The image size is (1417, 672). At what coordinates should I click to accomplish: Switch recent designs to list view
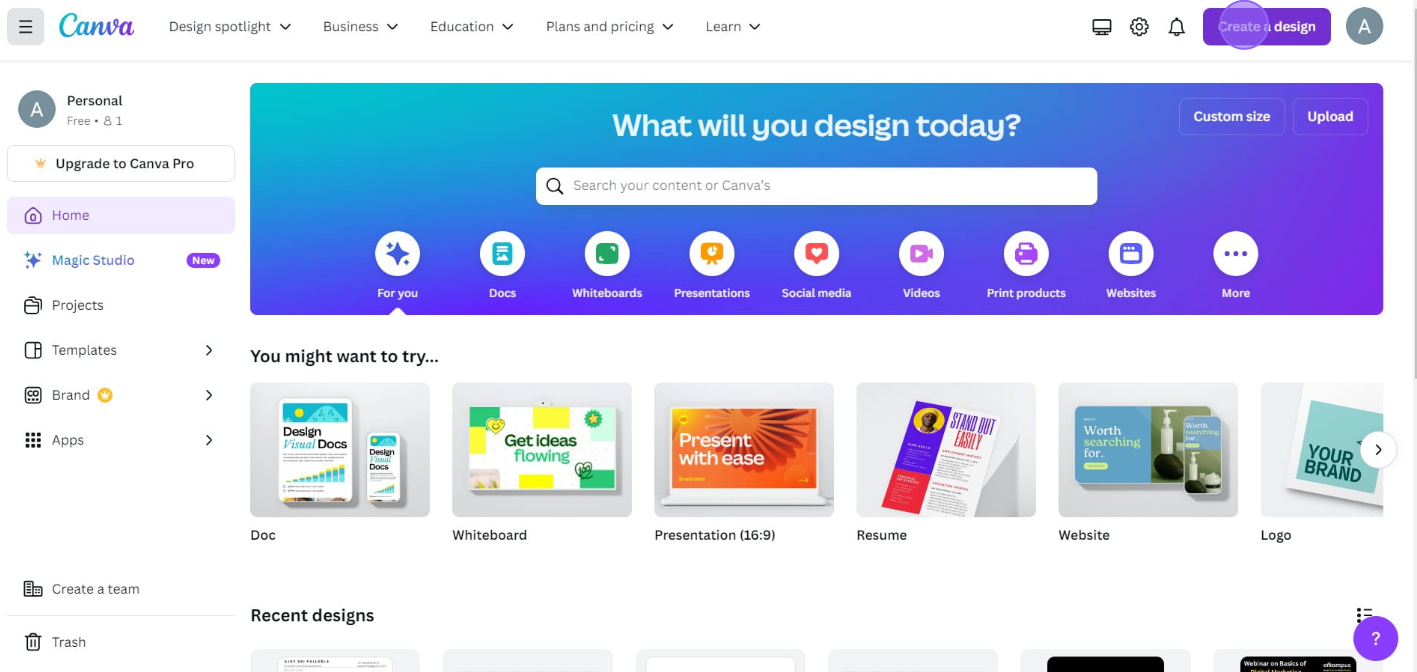point(1364,615)
